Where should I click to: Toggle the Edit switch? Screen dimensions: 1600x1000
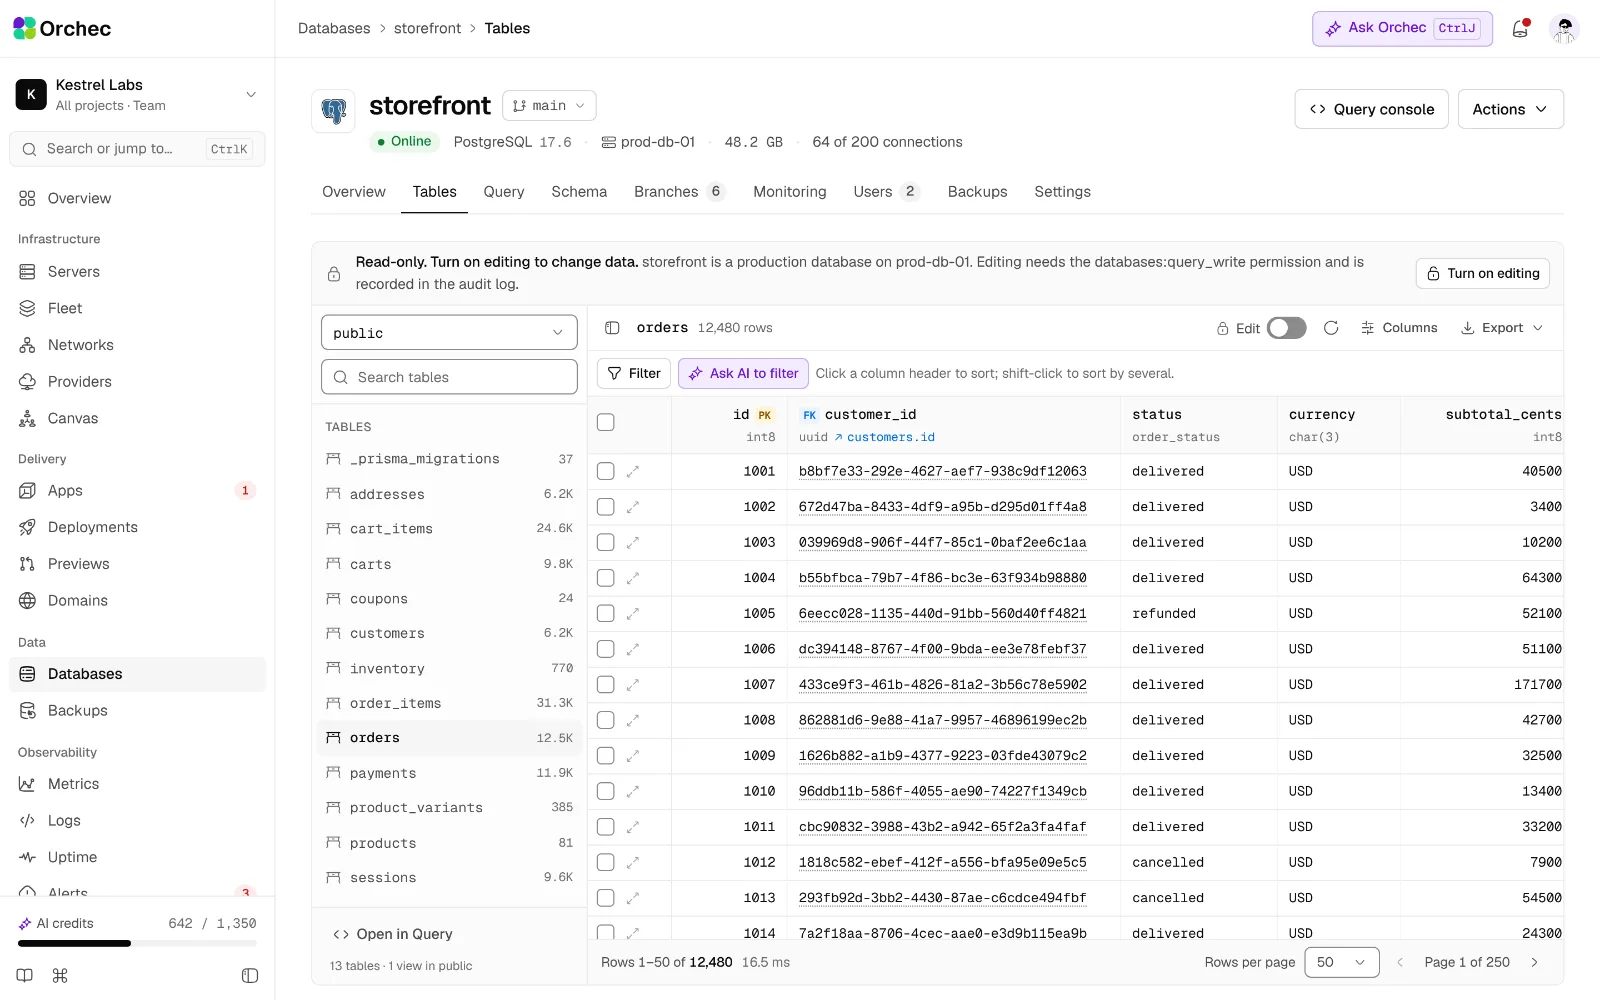coord(1286,328)
